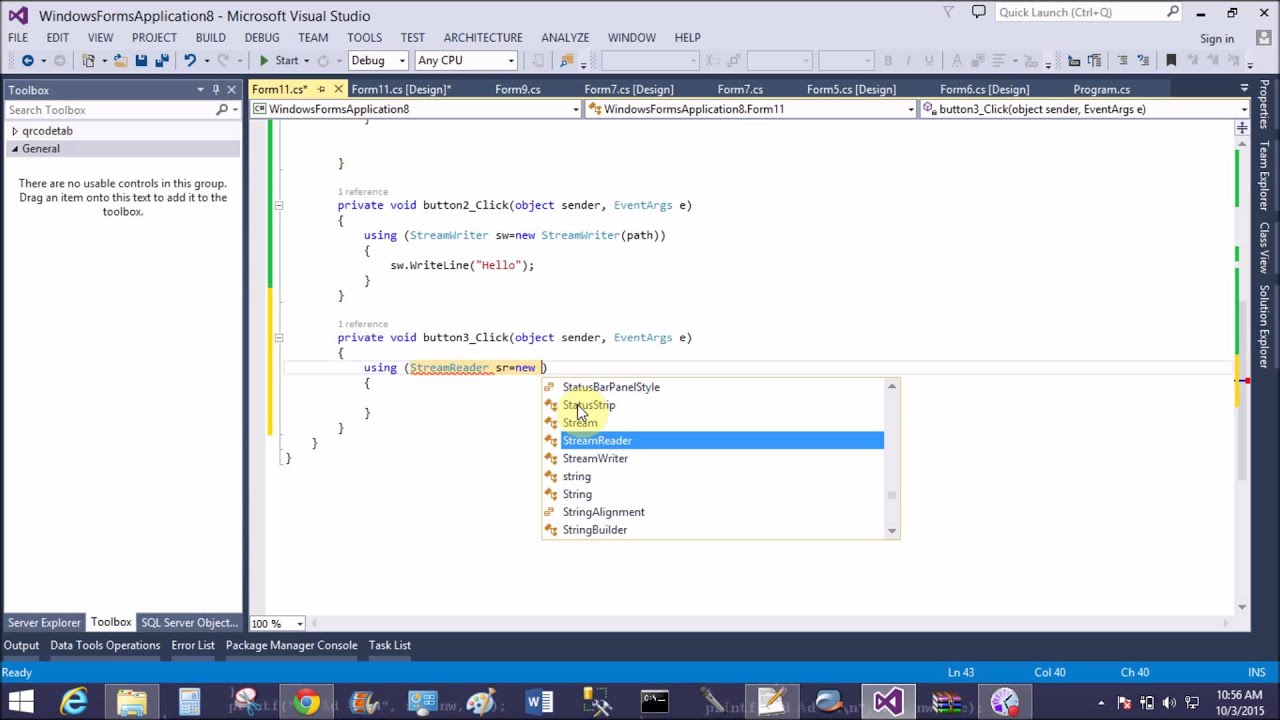The width and height of the screenshot is (1280, 720).
Task: Click the uncomment selected lines icon
Action: (x=1142, y=60)
